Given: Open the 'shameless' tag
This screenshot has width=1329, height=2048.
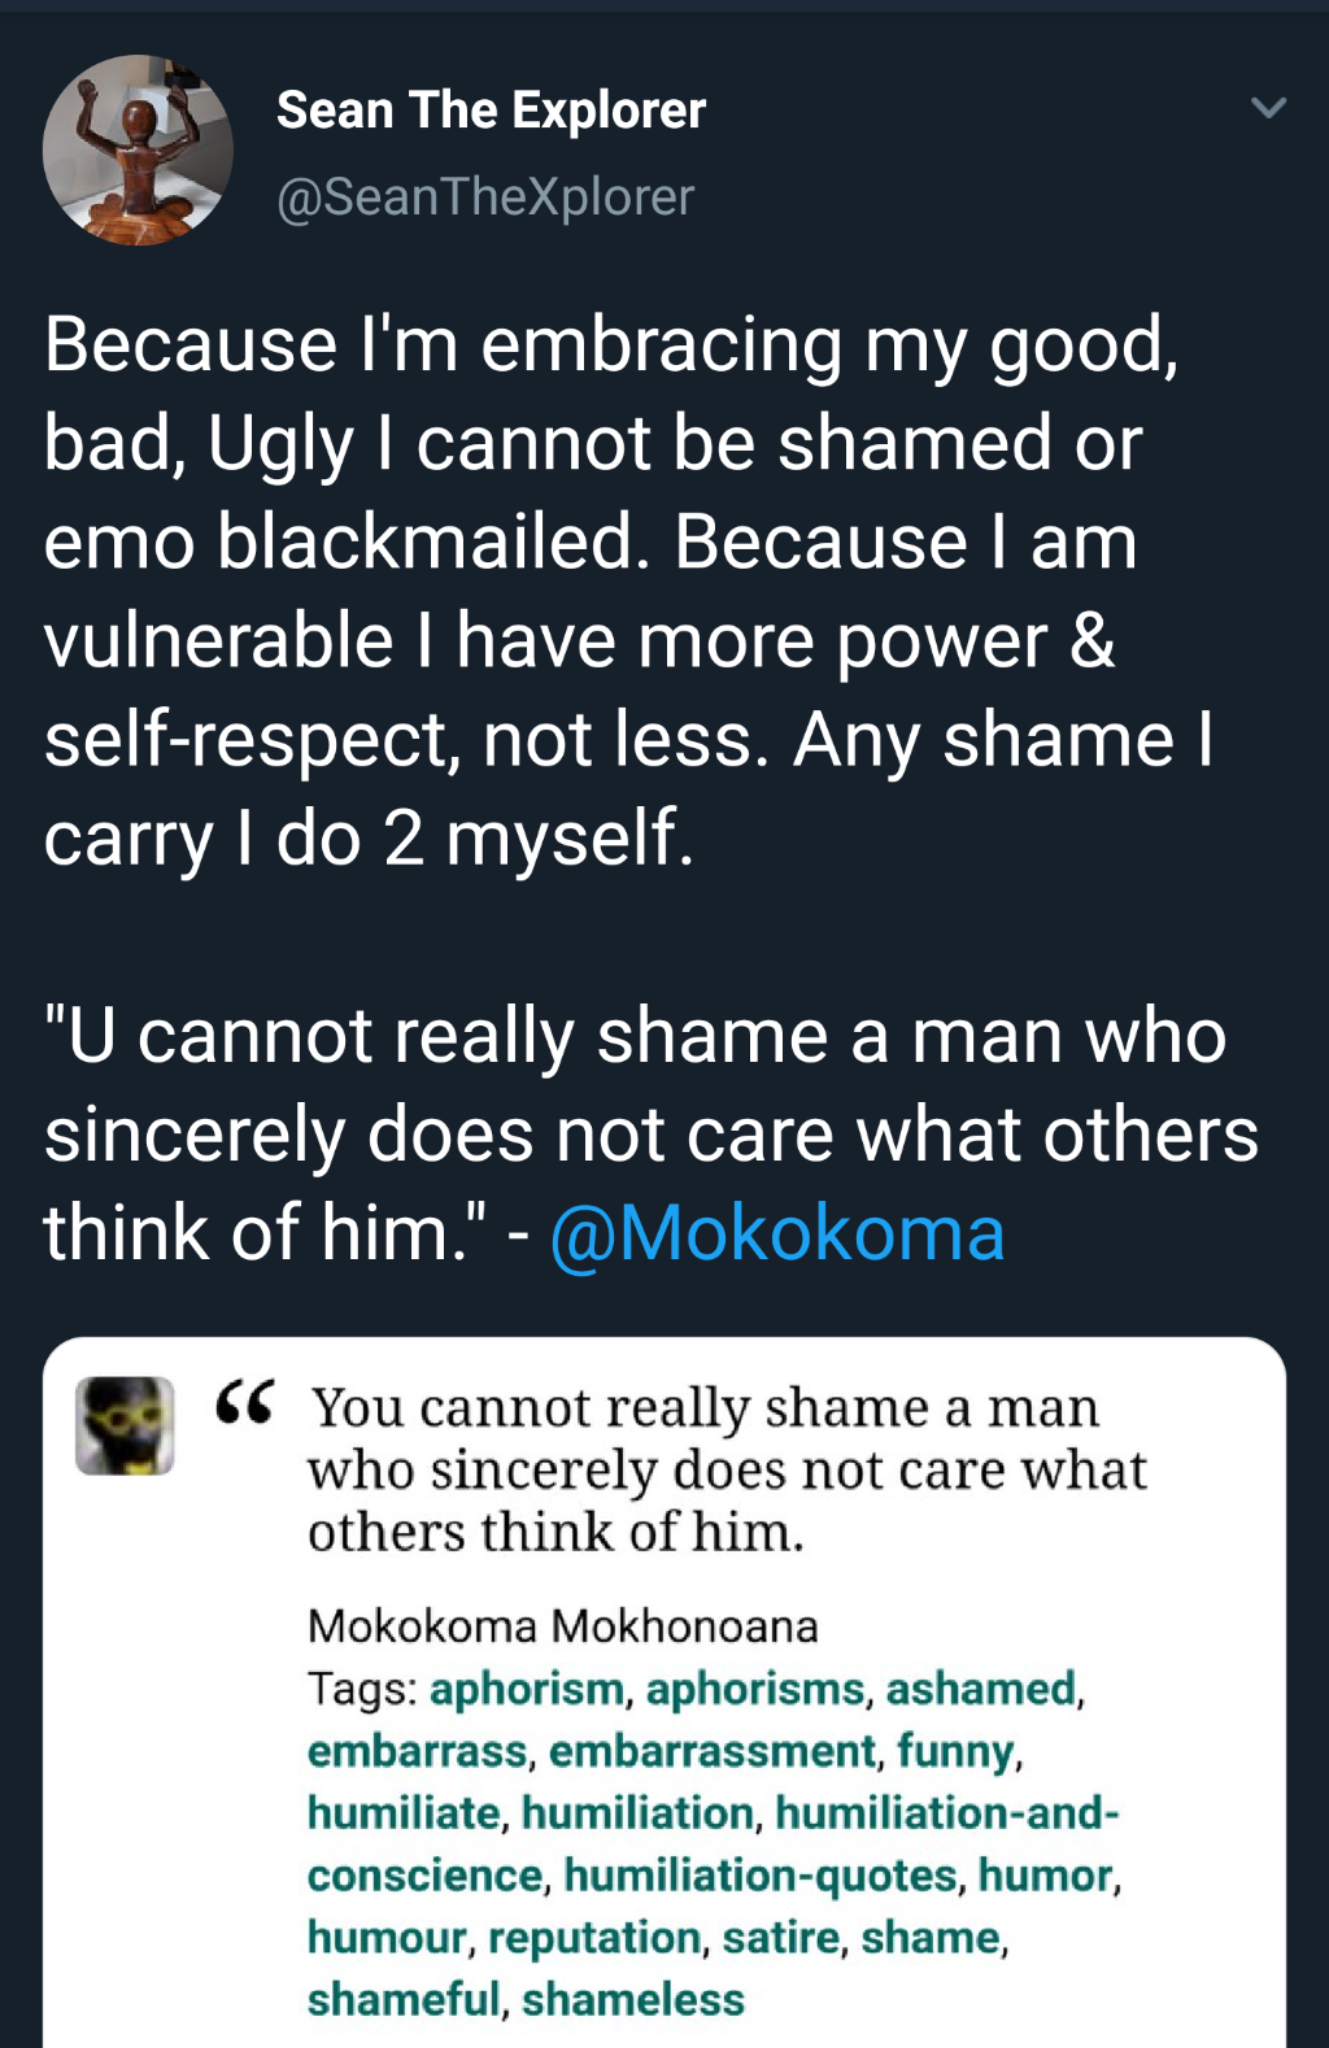Looking at the screenshot, I should click(x=633, y=1999).
